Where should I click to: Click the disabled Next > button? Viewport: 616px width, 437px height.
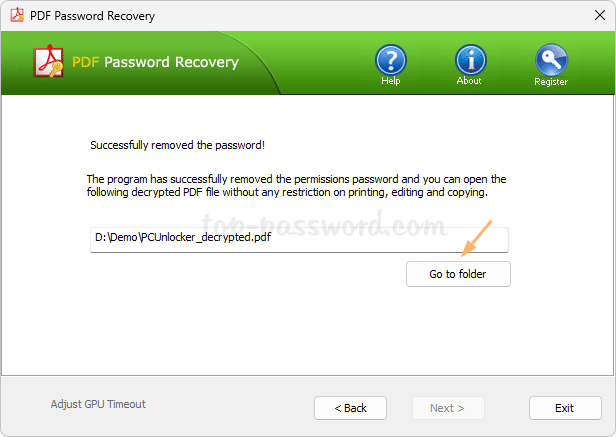pos(448,408)
